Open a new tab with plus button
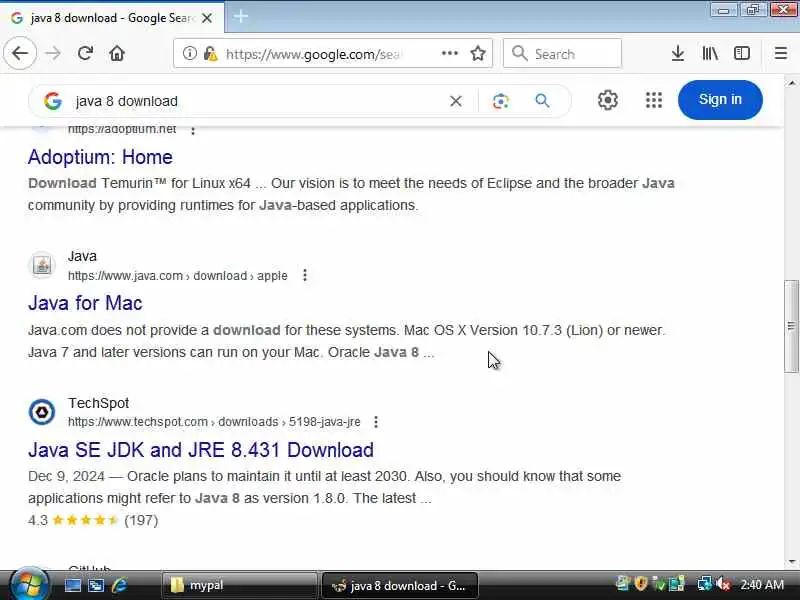Screen dimensions: 800x600 [x=241, y=17]
